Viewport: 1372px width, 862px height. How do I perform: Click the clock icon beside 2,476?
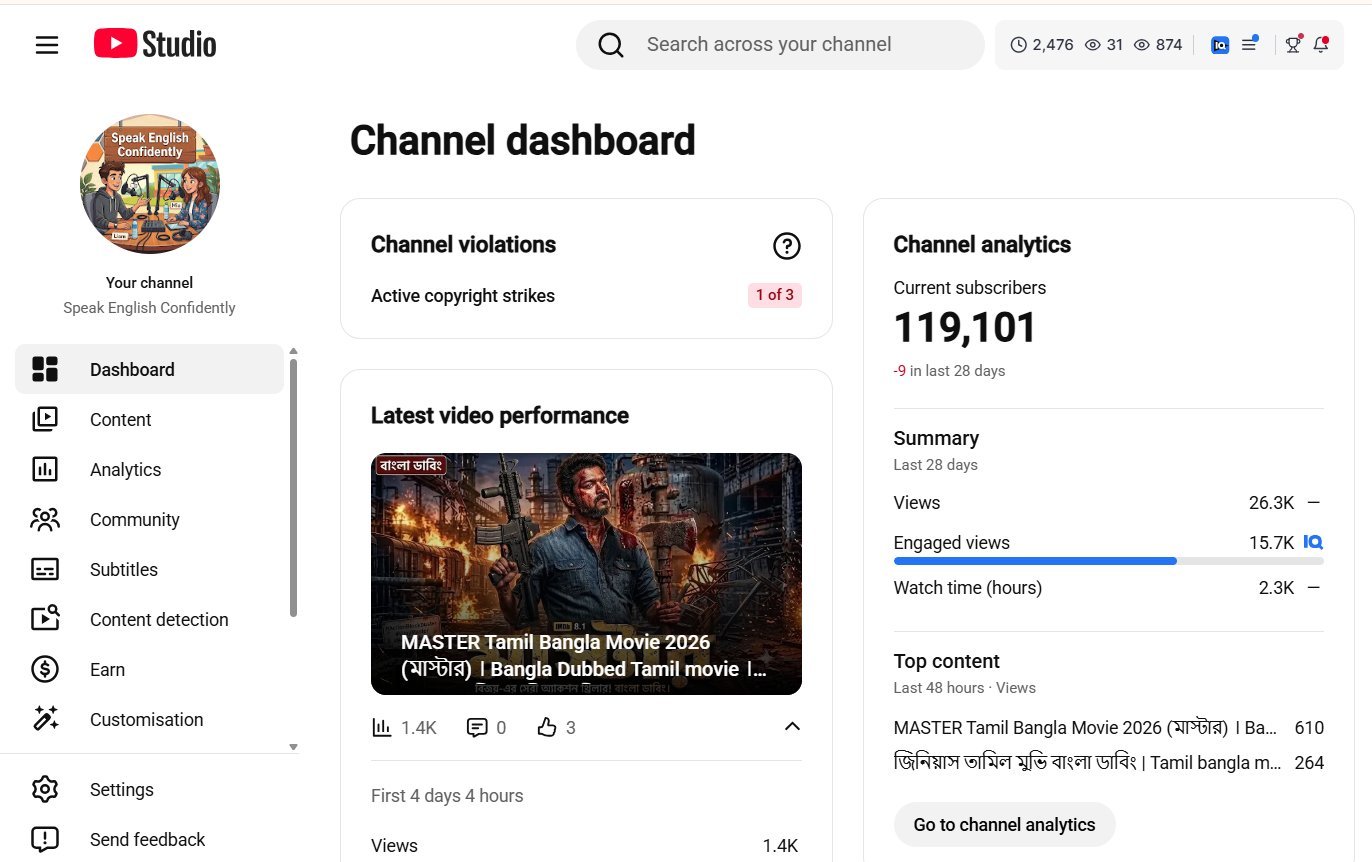(x=1018, y=45)
